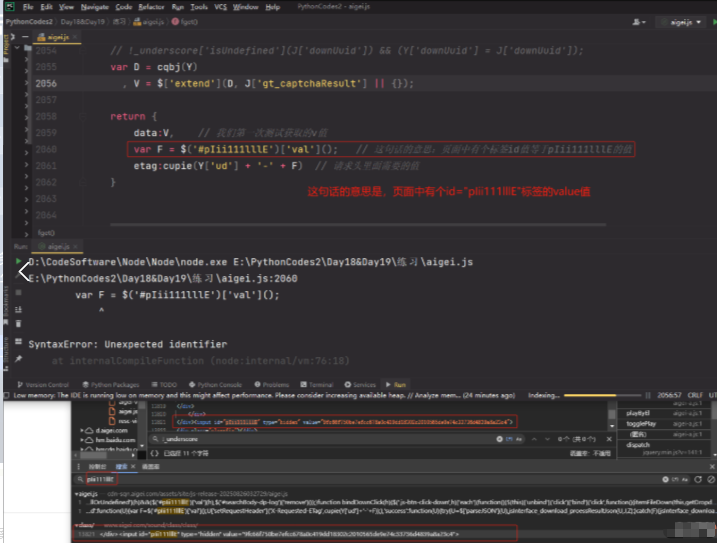Click the Indexing progress bar
This screenshot has height=543, width=717.
[602, 395]
